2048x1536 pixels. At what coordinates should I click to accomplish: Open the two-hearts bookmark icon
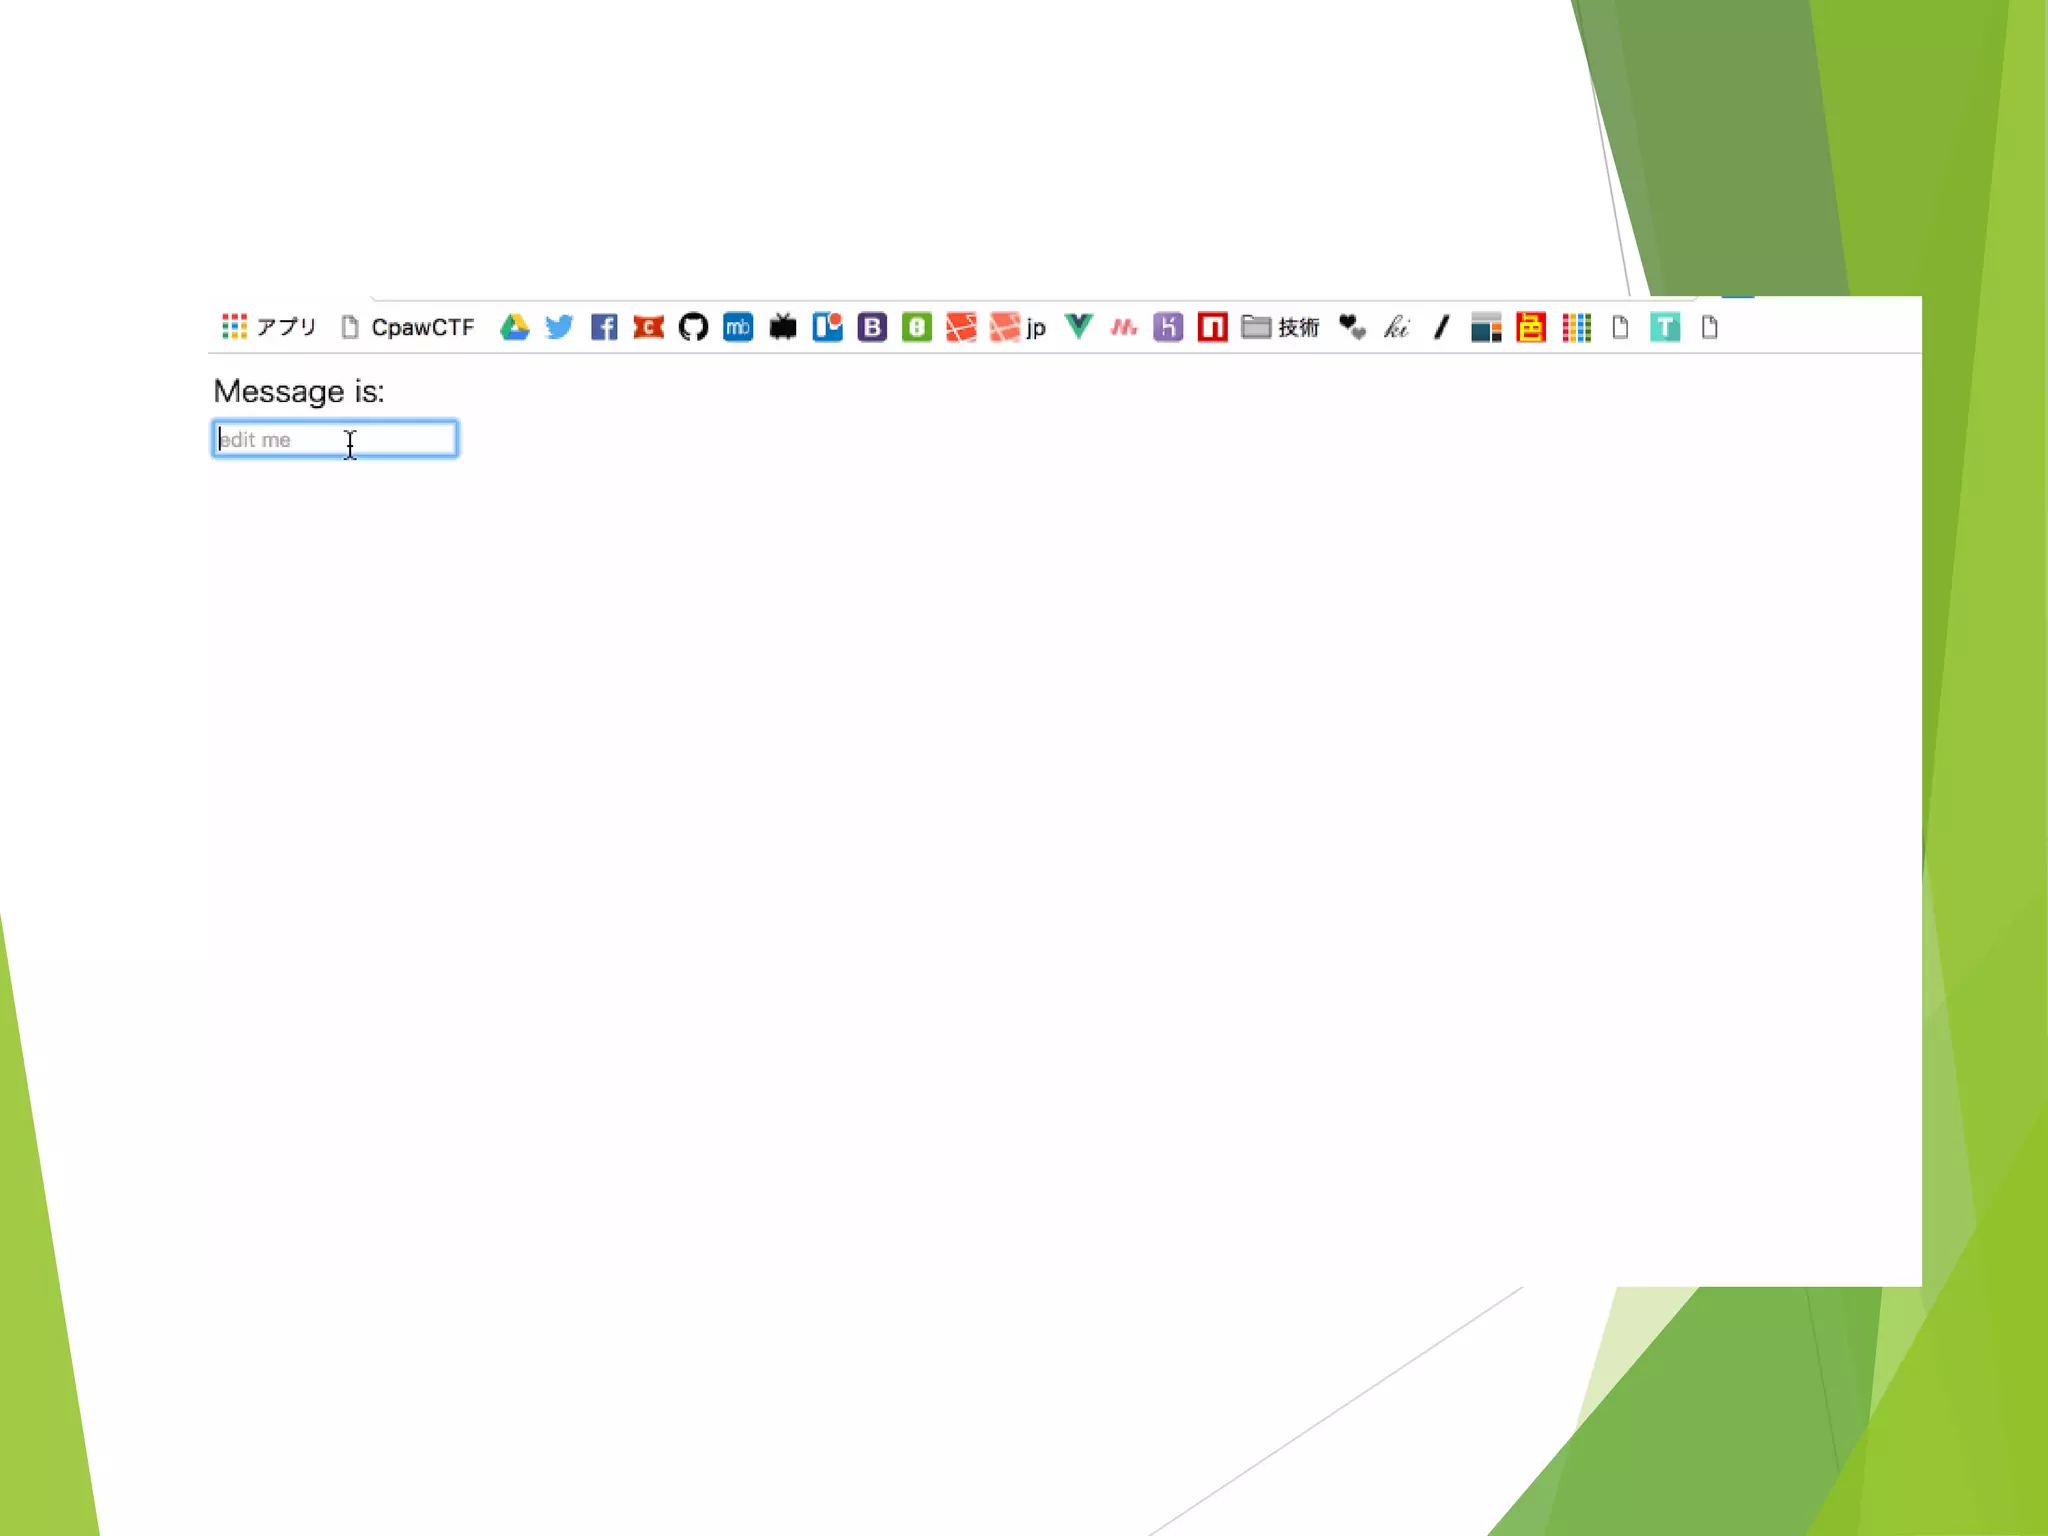click(1352, 327)
